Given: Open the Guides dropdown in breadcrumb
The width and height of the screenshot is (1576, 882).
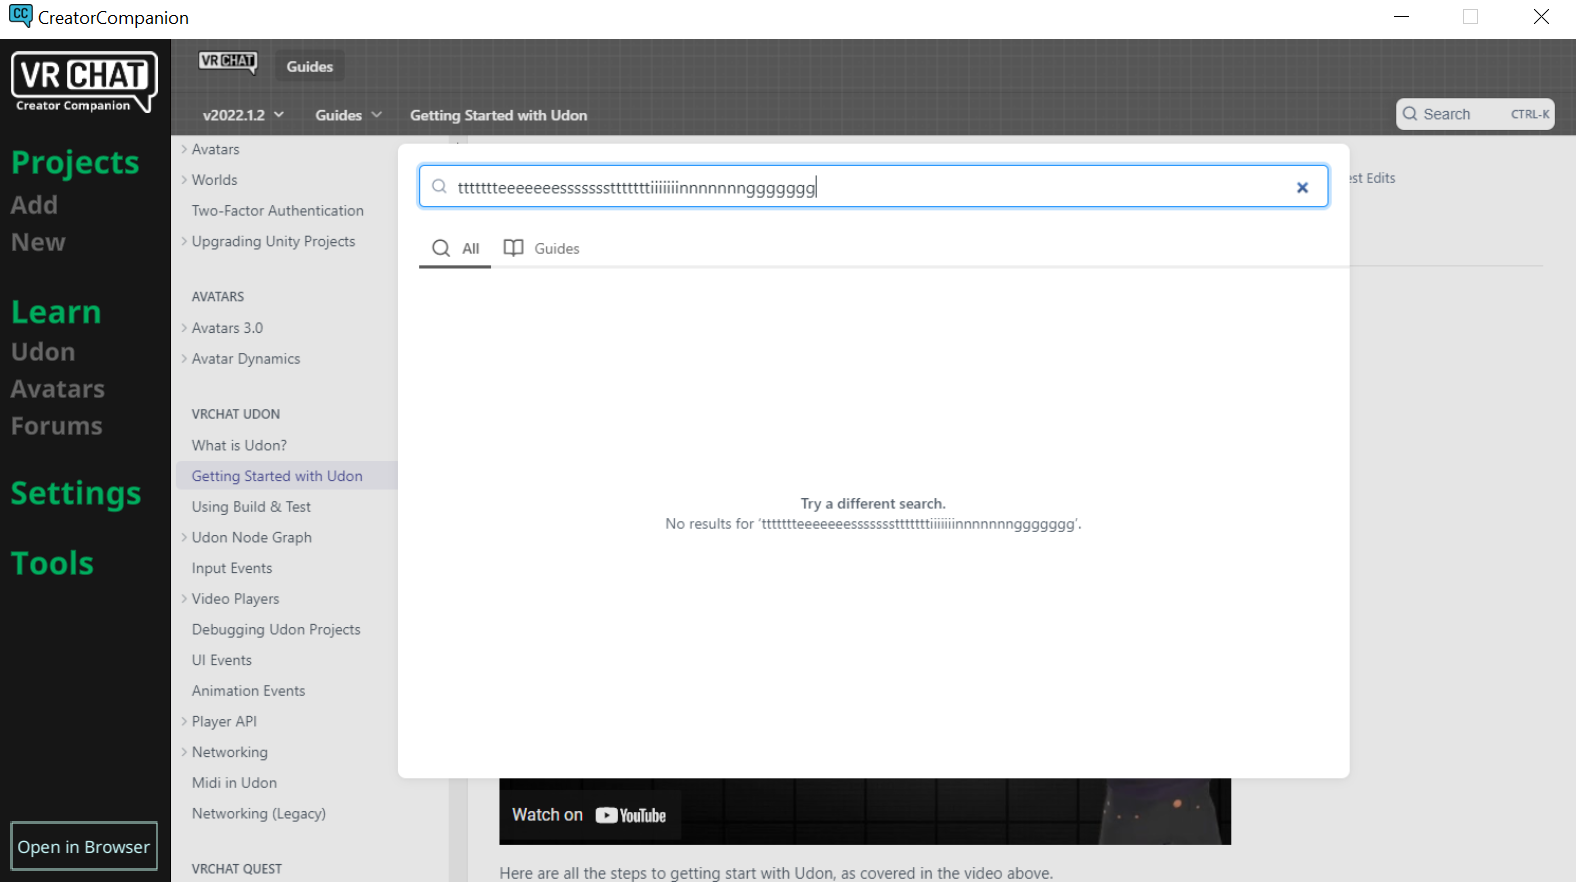Looking at the screenshot, I should 348,115.
